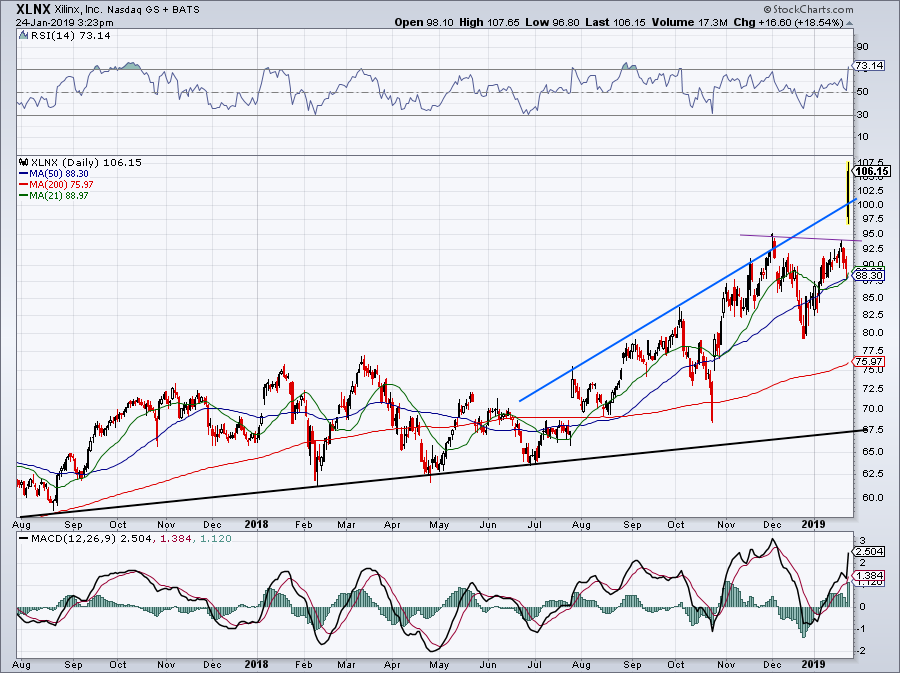This screenshot has width=900, height=673.
Task: Click the 2018 label under MACD panel
Action: click(x=256, y=664)
